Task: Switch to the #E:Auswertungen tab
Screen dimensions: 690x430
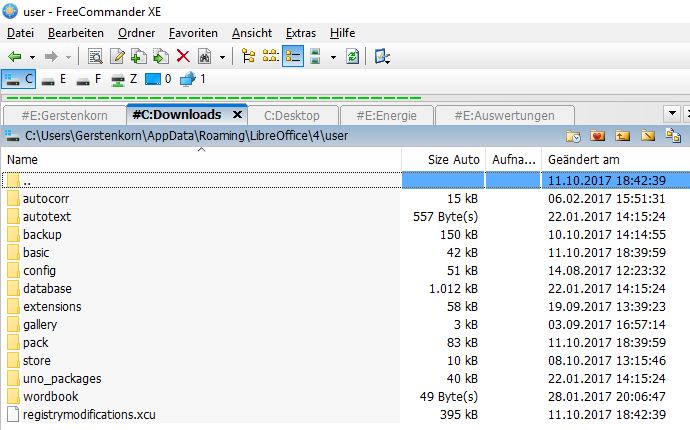Action: tap(504, 116)
